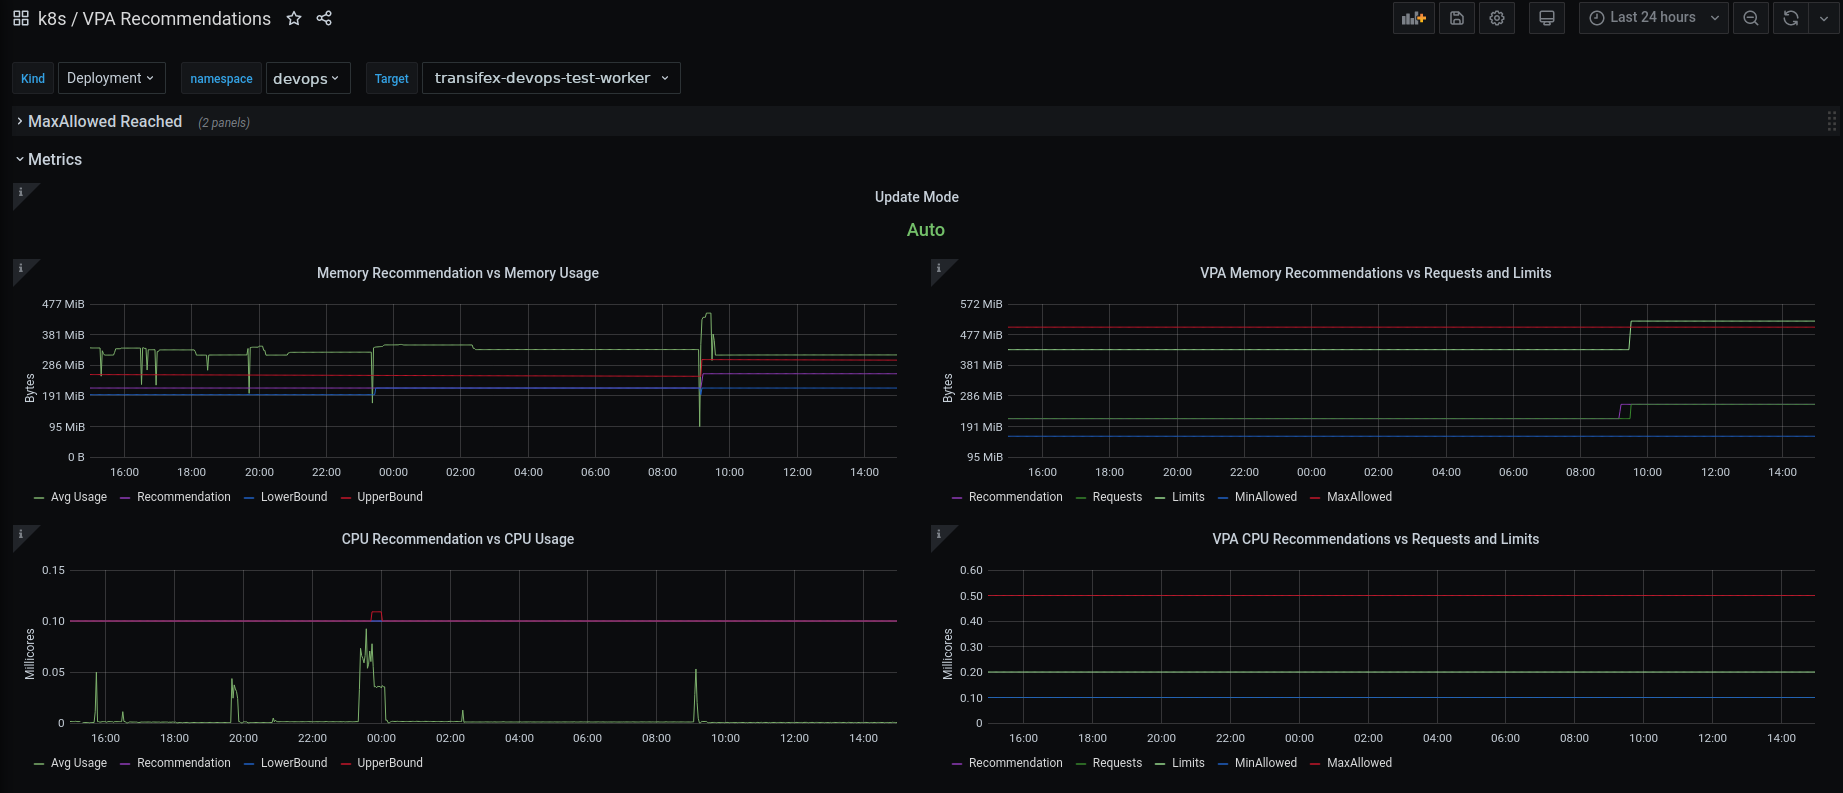
Task: Cycle view mode with the monitor icon
Action: (x=1547, y=18)
